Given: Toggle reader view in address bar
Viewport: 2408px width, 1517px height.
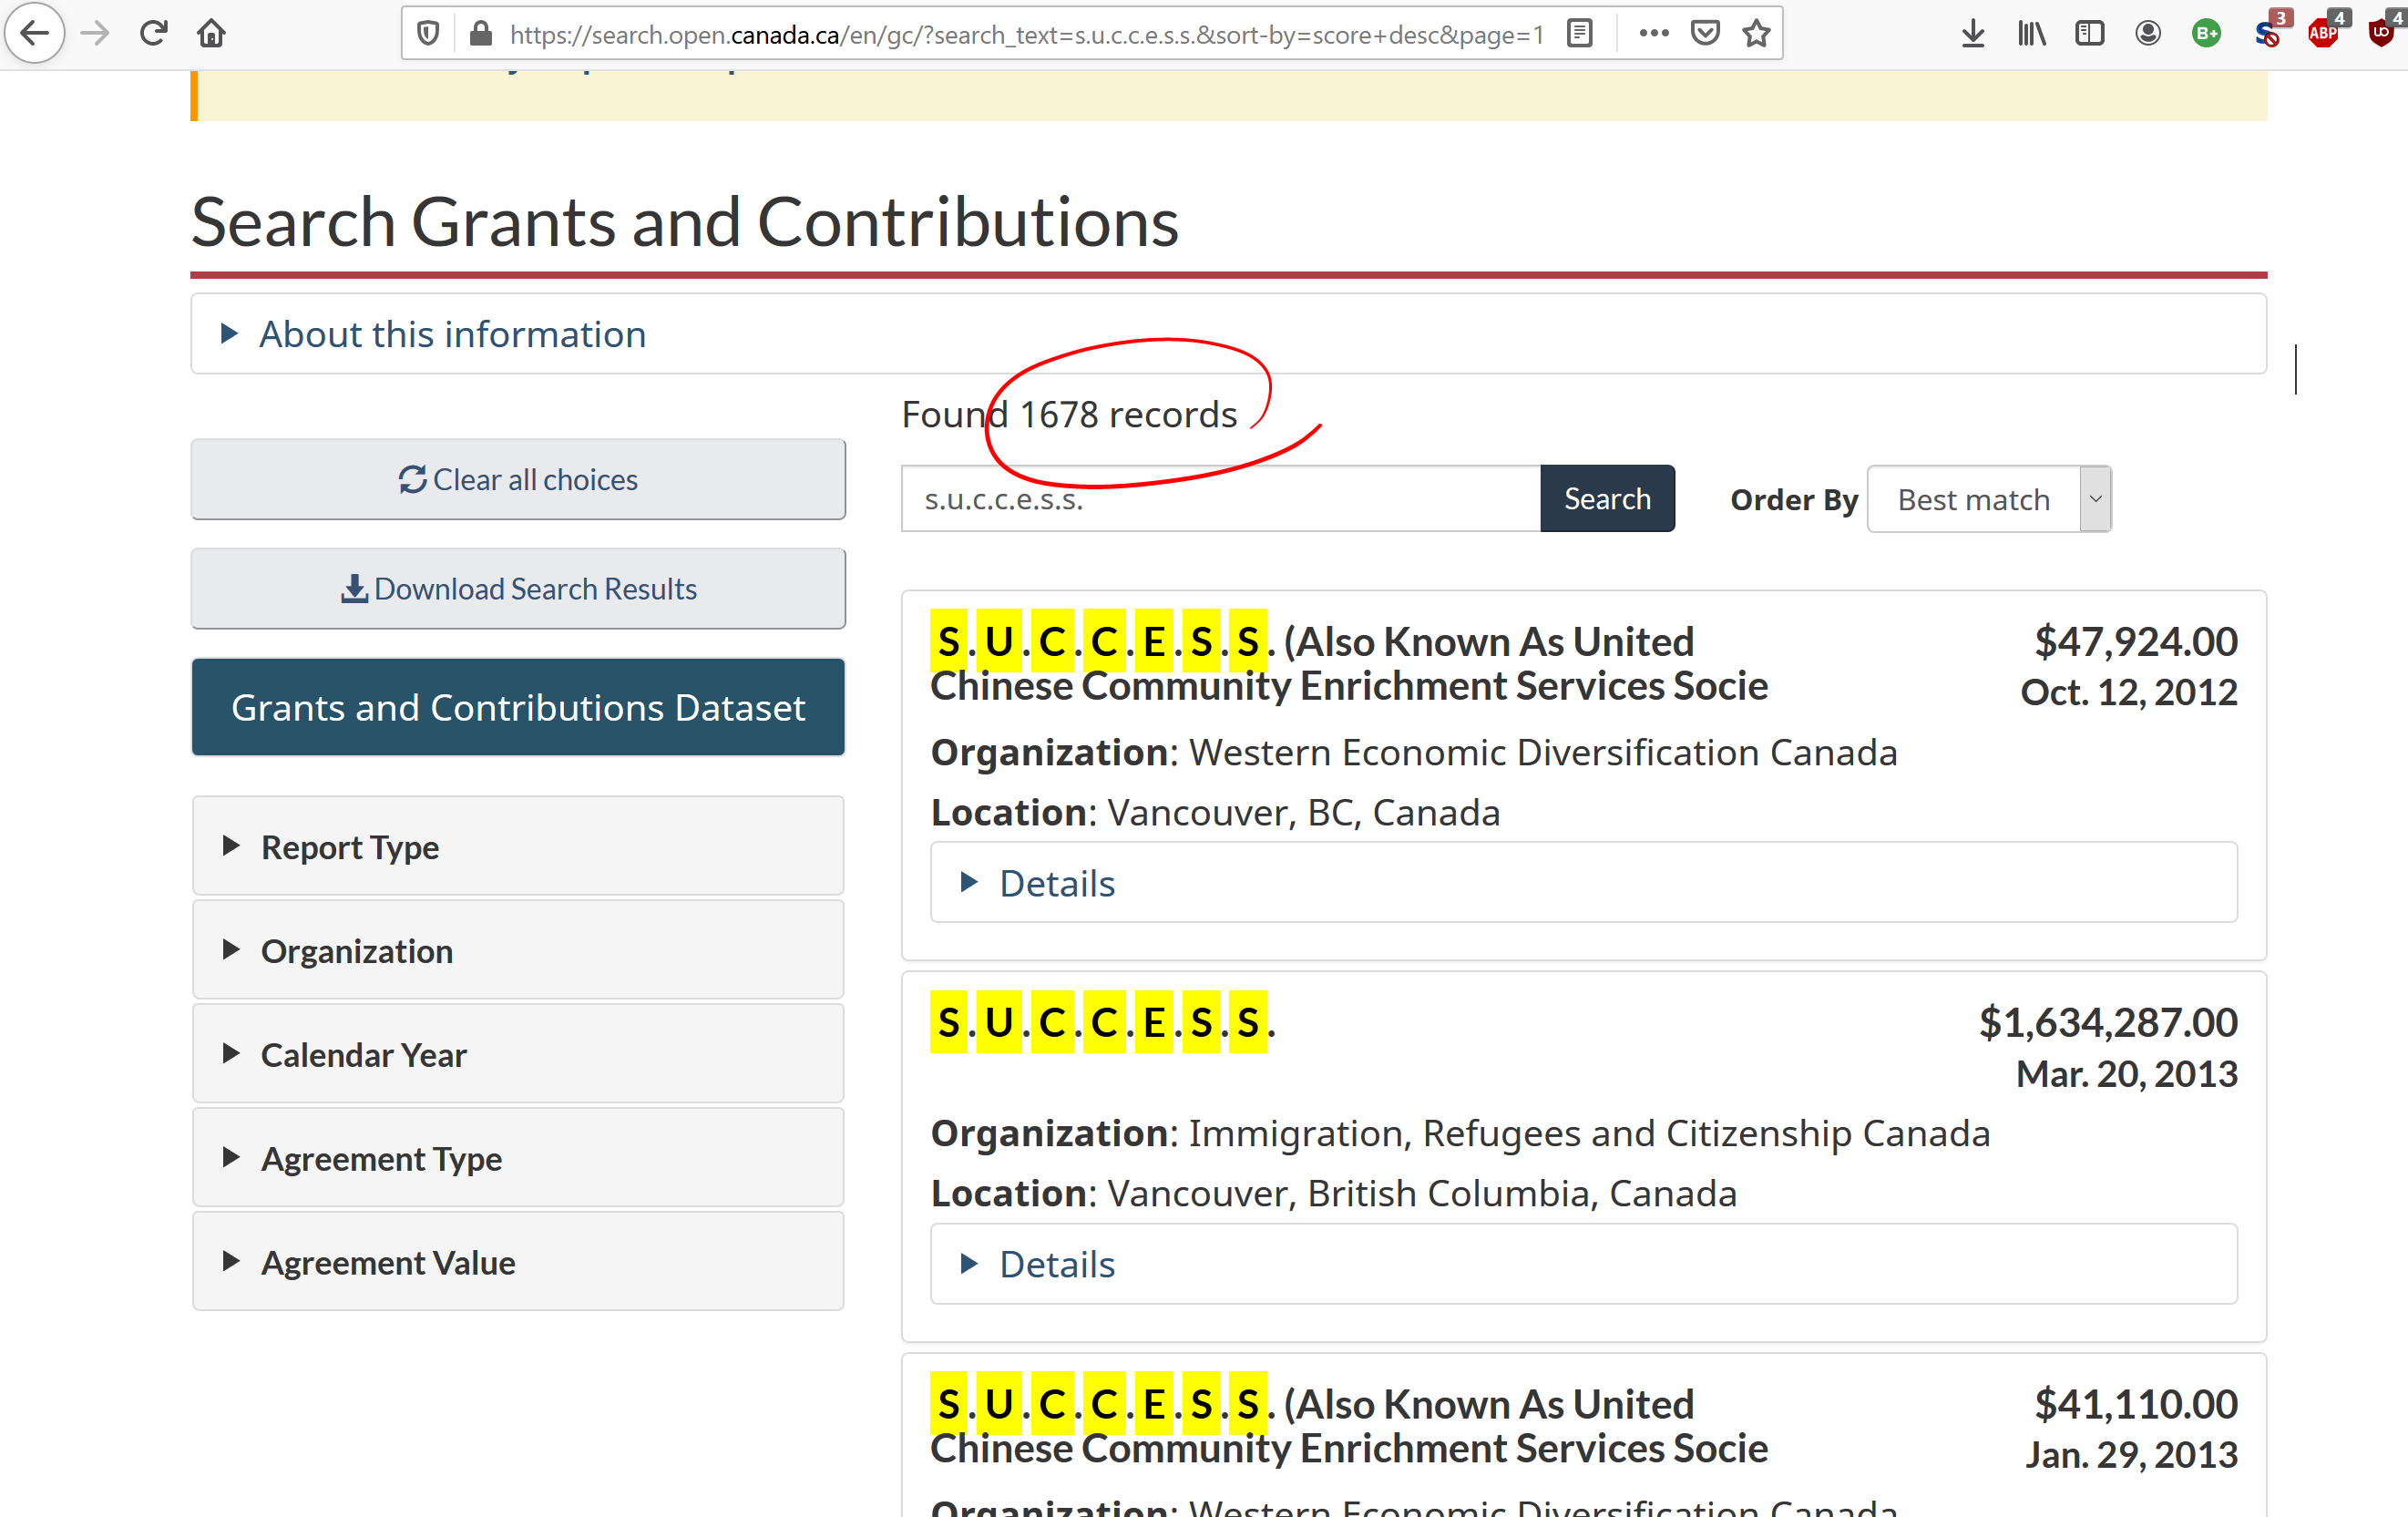Looking at the screenshot, I should 1580,34.
